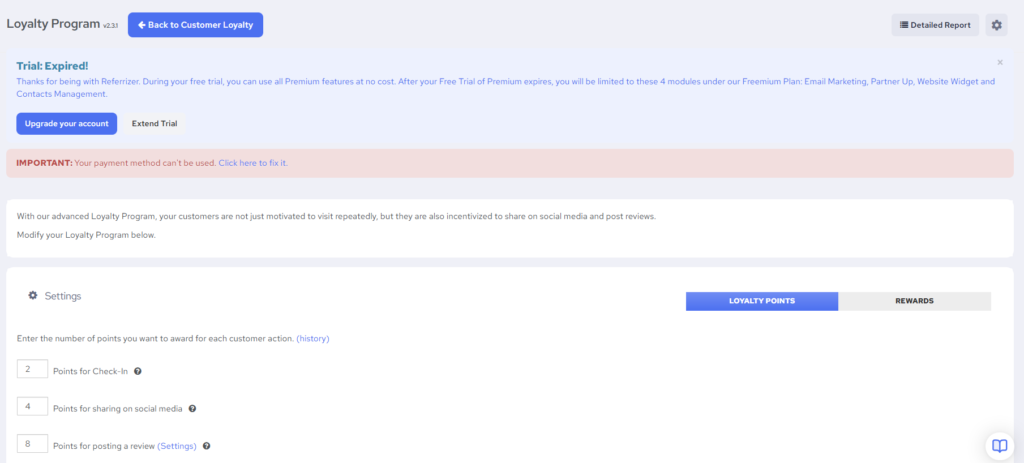Click the social media sharing points field
This screenshot has width=1024, height=463.
pyautogui.click(x=32, y=407)
